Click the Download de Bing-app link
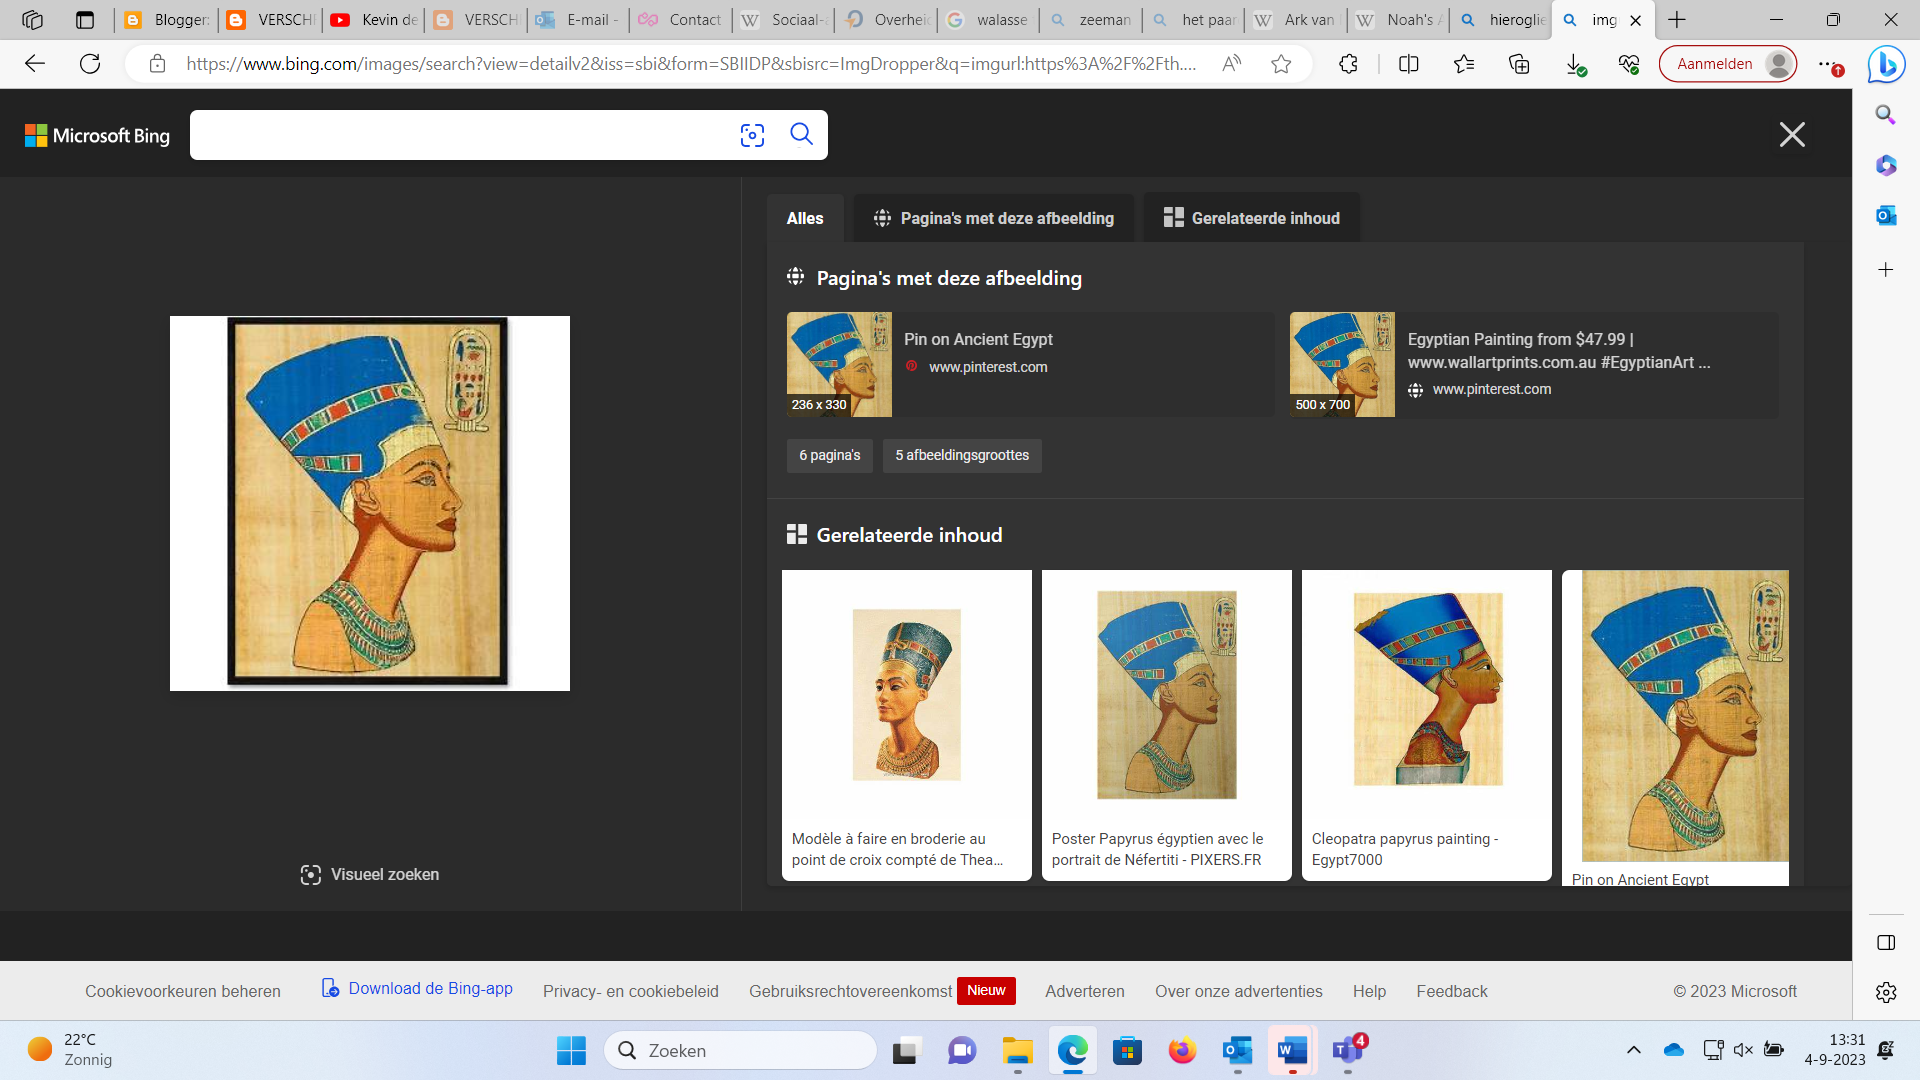 click(x=417, y=988)
